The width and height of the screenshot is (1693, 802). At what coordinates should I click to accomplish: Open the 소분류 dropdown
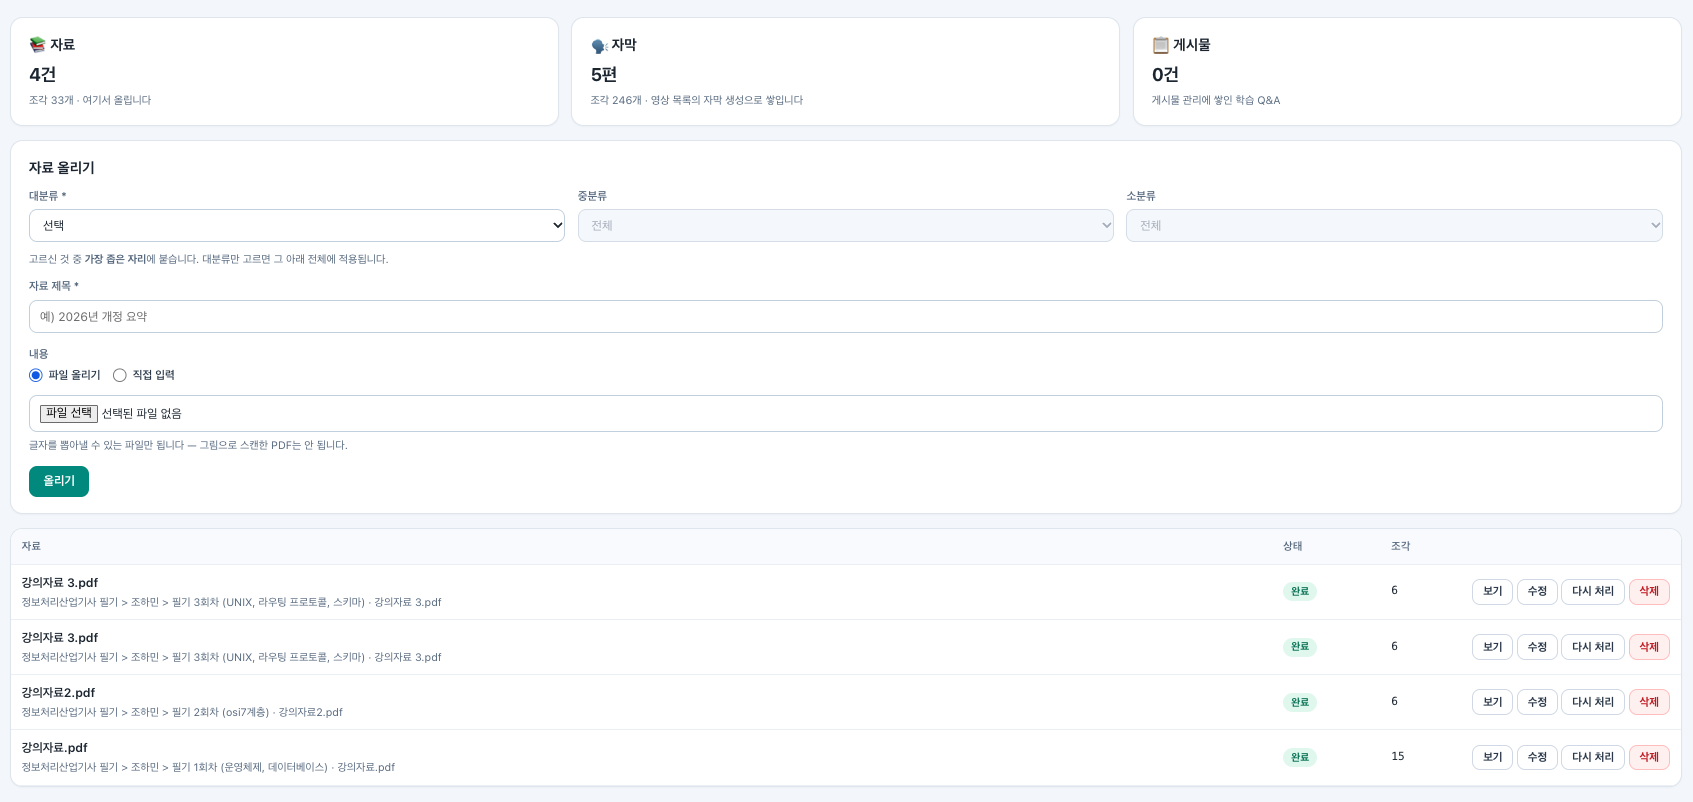(x=1394, y=225)
